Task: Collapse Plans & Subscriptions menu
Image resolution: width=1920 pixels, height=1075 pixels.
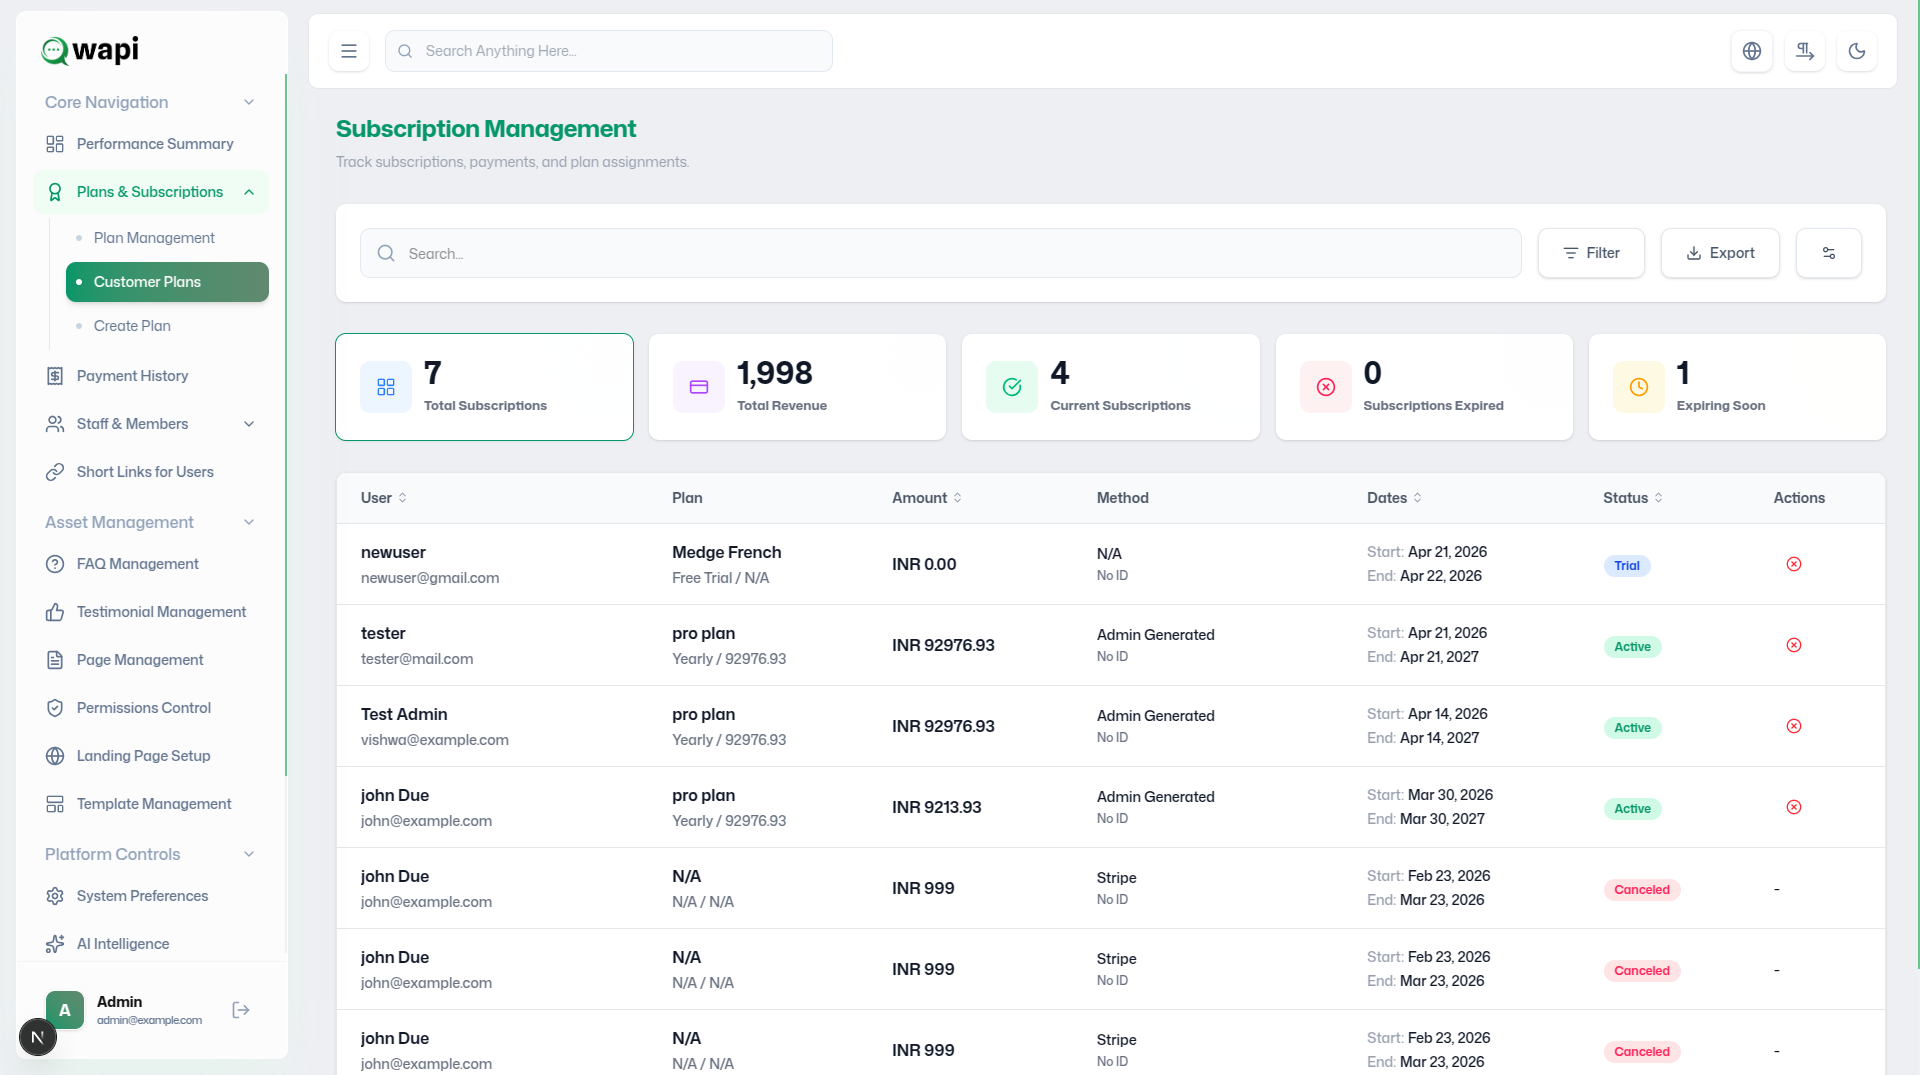Action: coord(151,192)
